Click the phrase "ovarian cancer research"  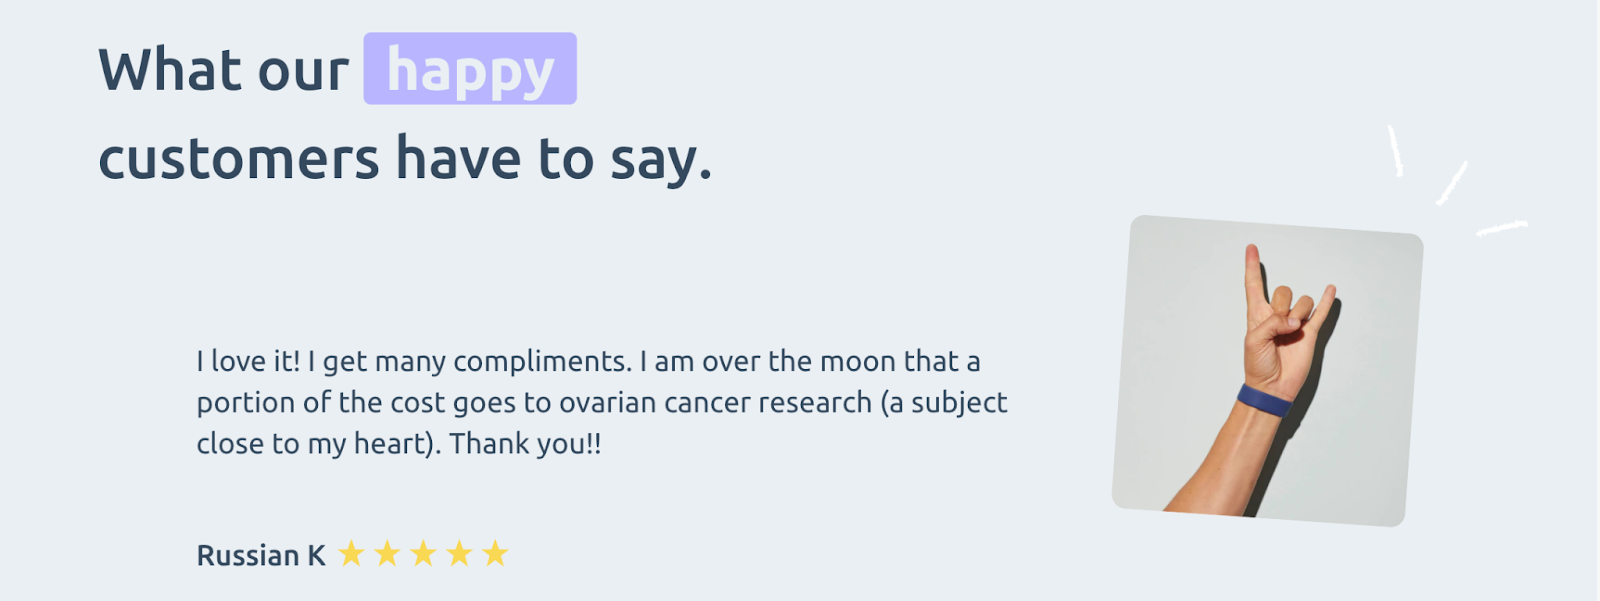click(x=715, y=402)
